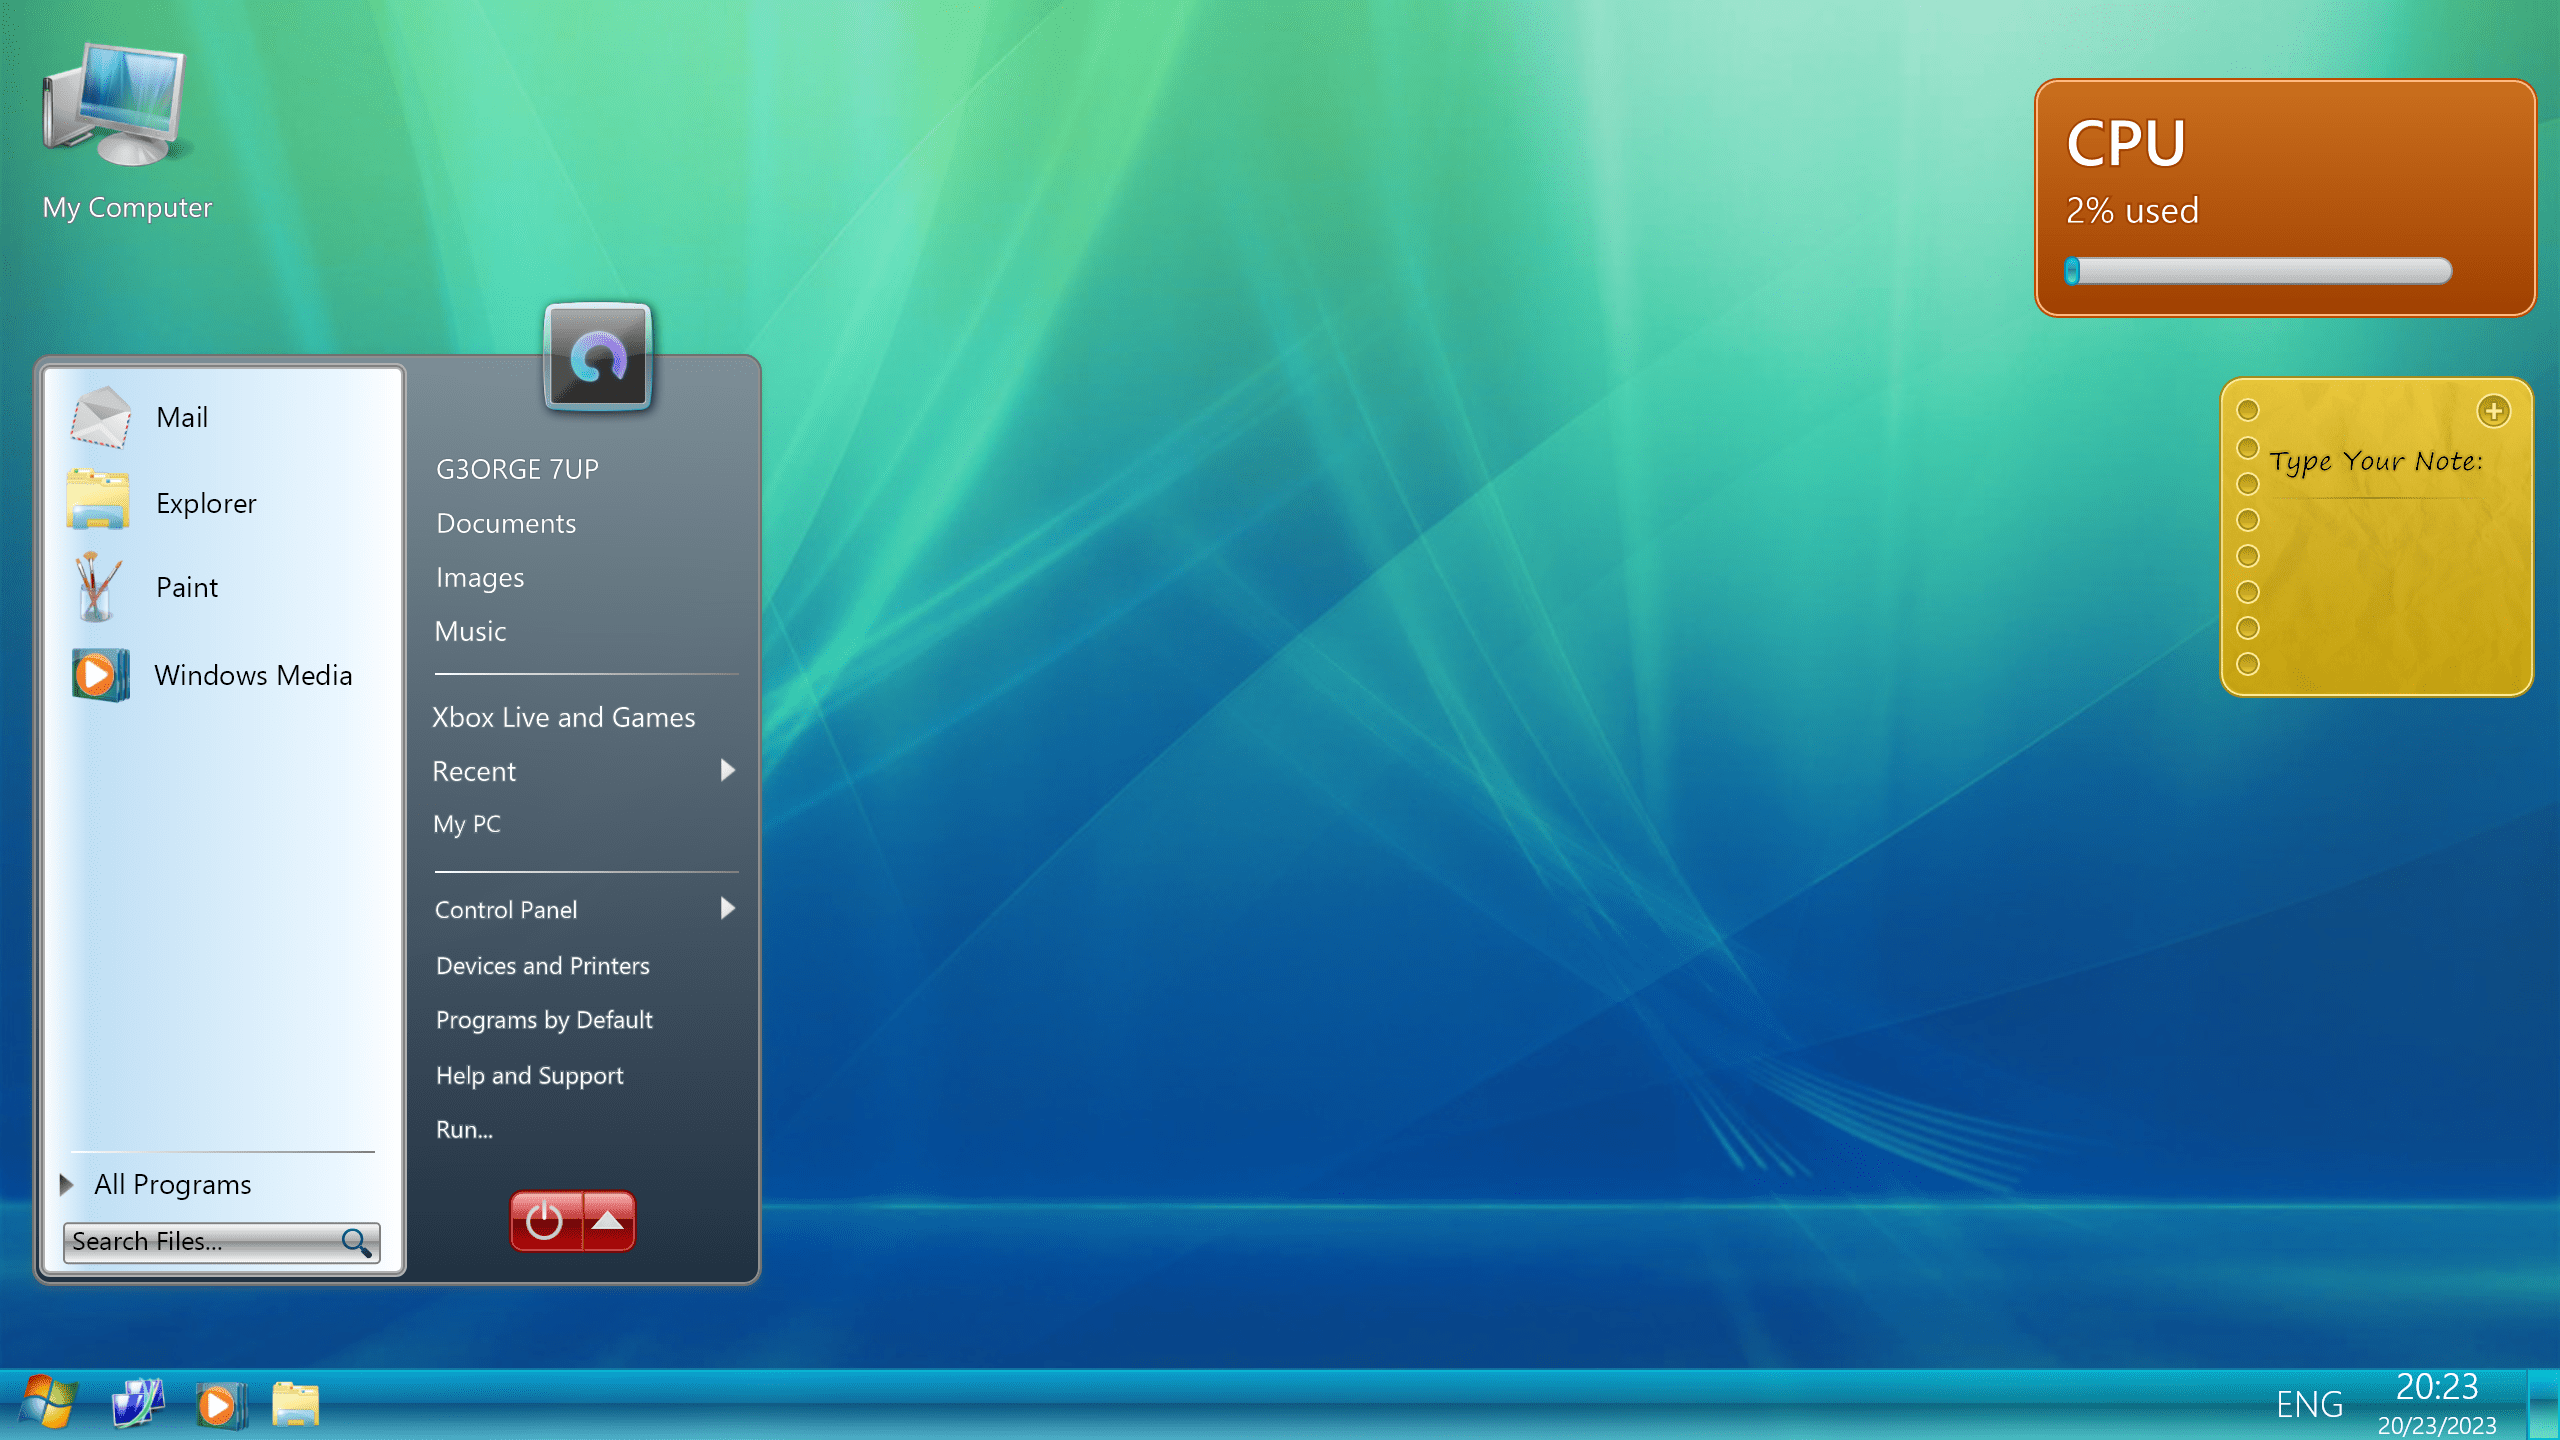Add a new note with plus button
This screenshot has height=1440, width=2560.
[2493, 411]
